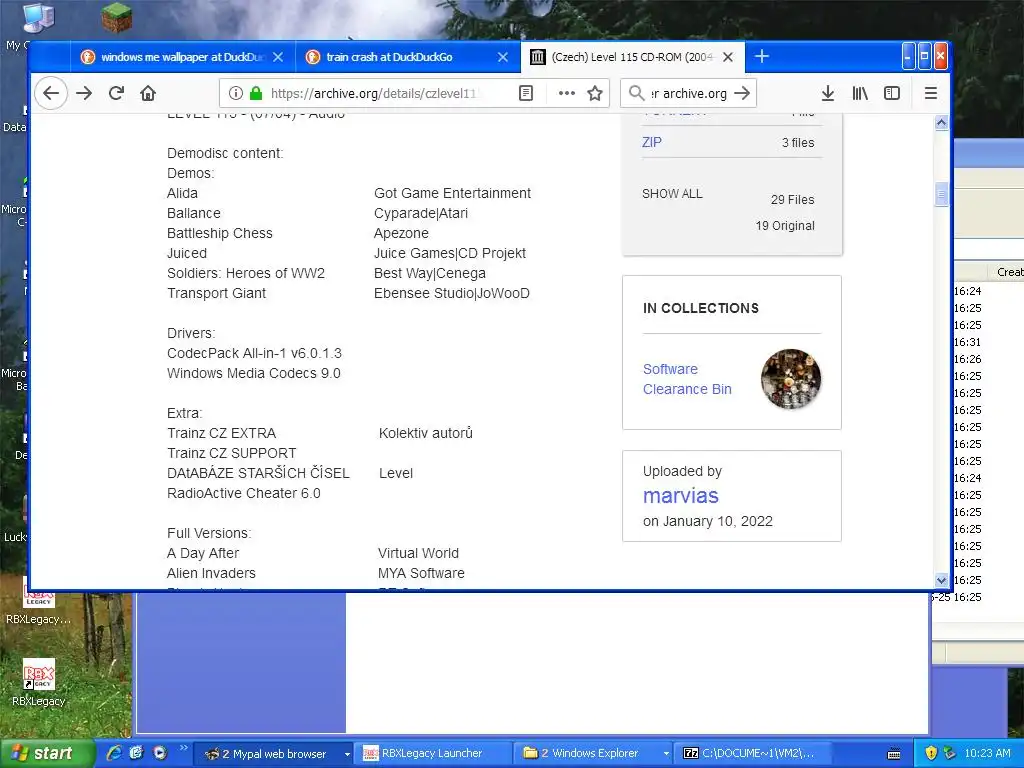Bookmark this page with the star
The image size is (1024, 768).
[594, 93]
